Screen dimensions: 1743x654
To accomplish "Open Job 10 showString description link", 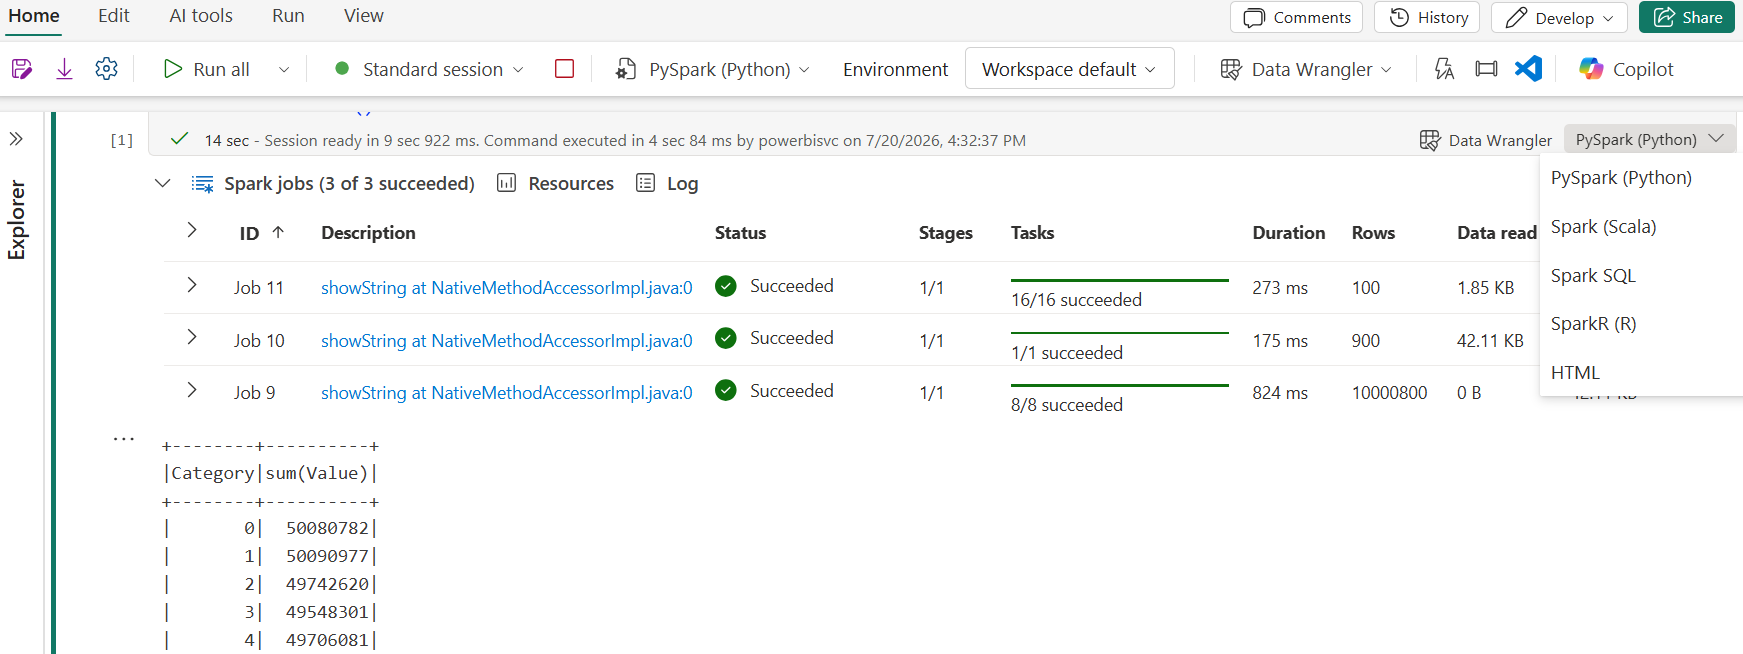I will (507, 341).
